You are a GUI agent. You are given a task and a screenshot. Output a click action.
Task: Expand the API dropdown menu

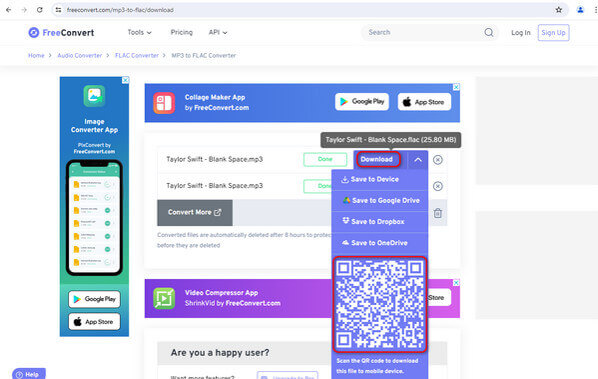pos(218,32)
